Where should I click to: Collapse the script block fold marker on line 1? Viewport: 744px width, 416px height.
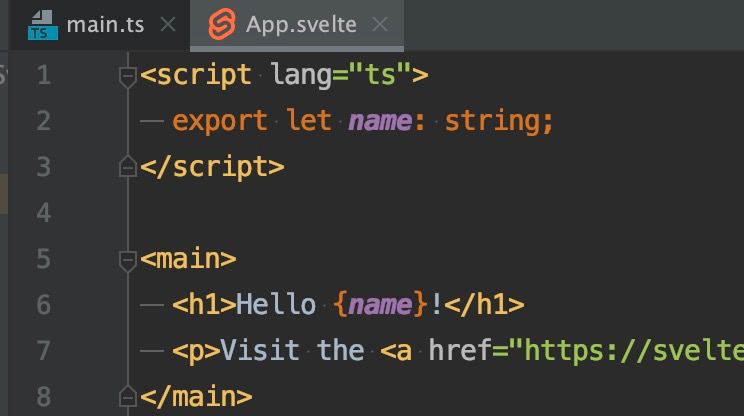tap(128, 76)
